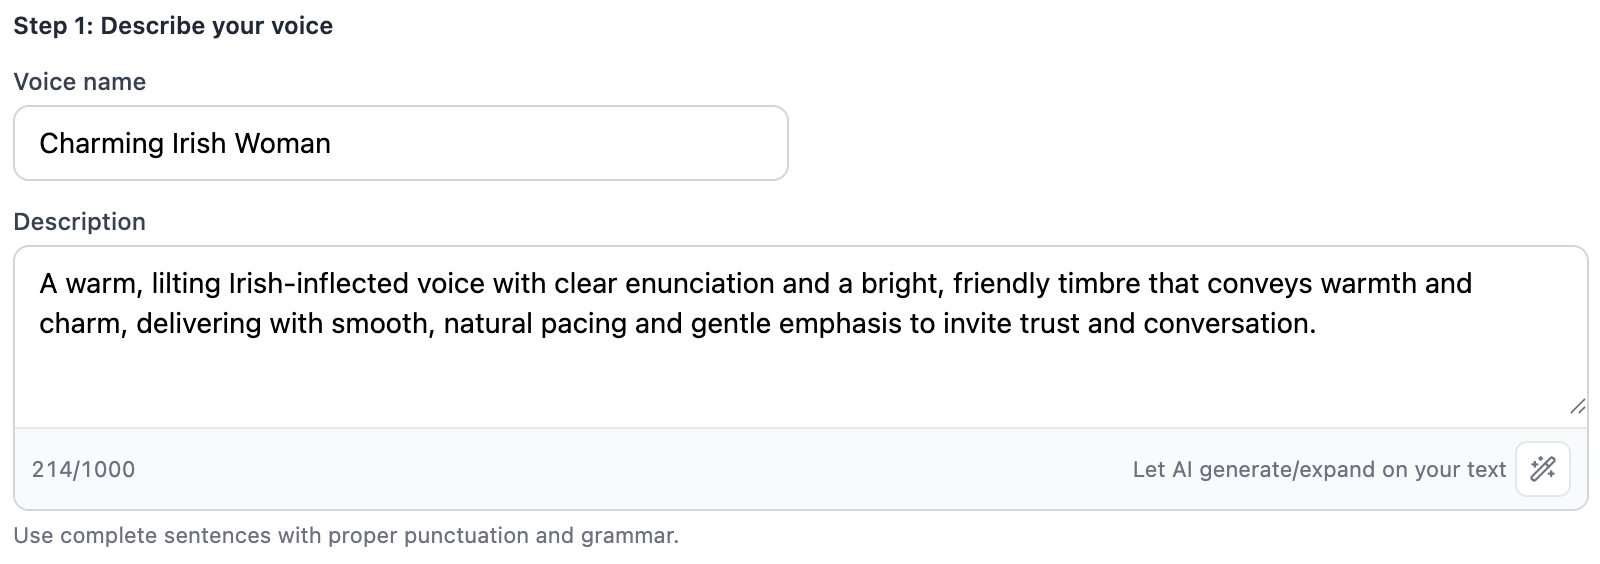Screen dimensions: 1600x564
Task: Click the empty area of the Description textarea
Action: pyautogui.click(x=800, y=380)
